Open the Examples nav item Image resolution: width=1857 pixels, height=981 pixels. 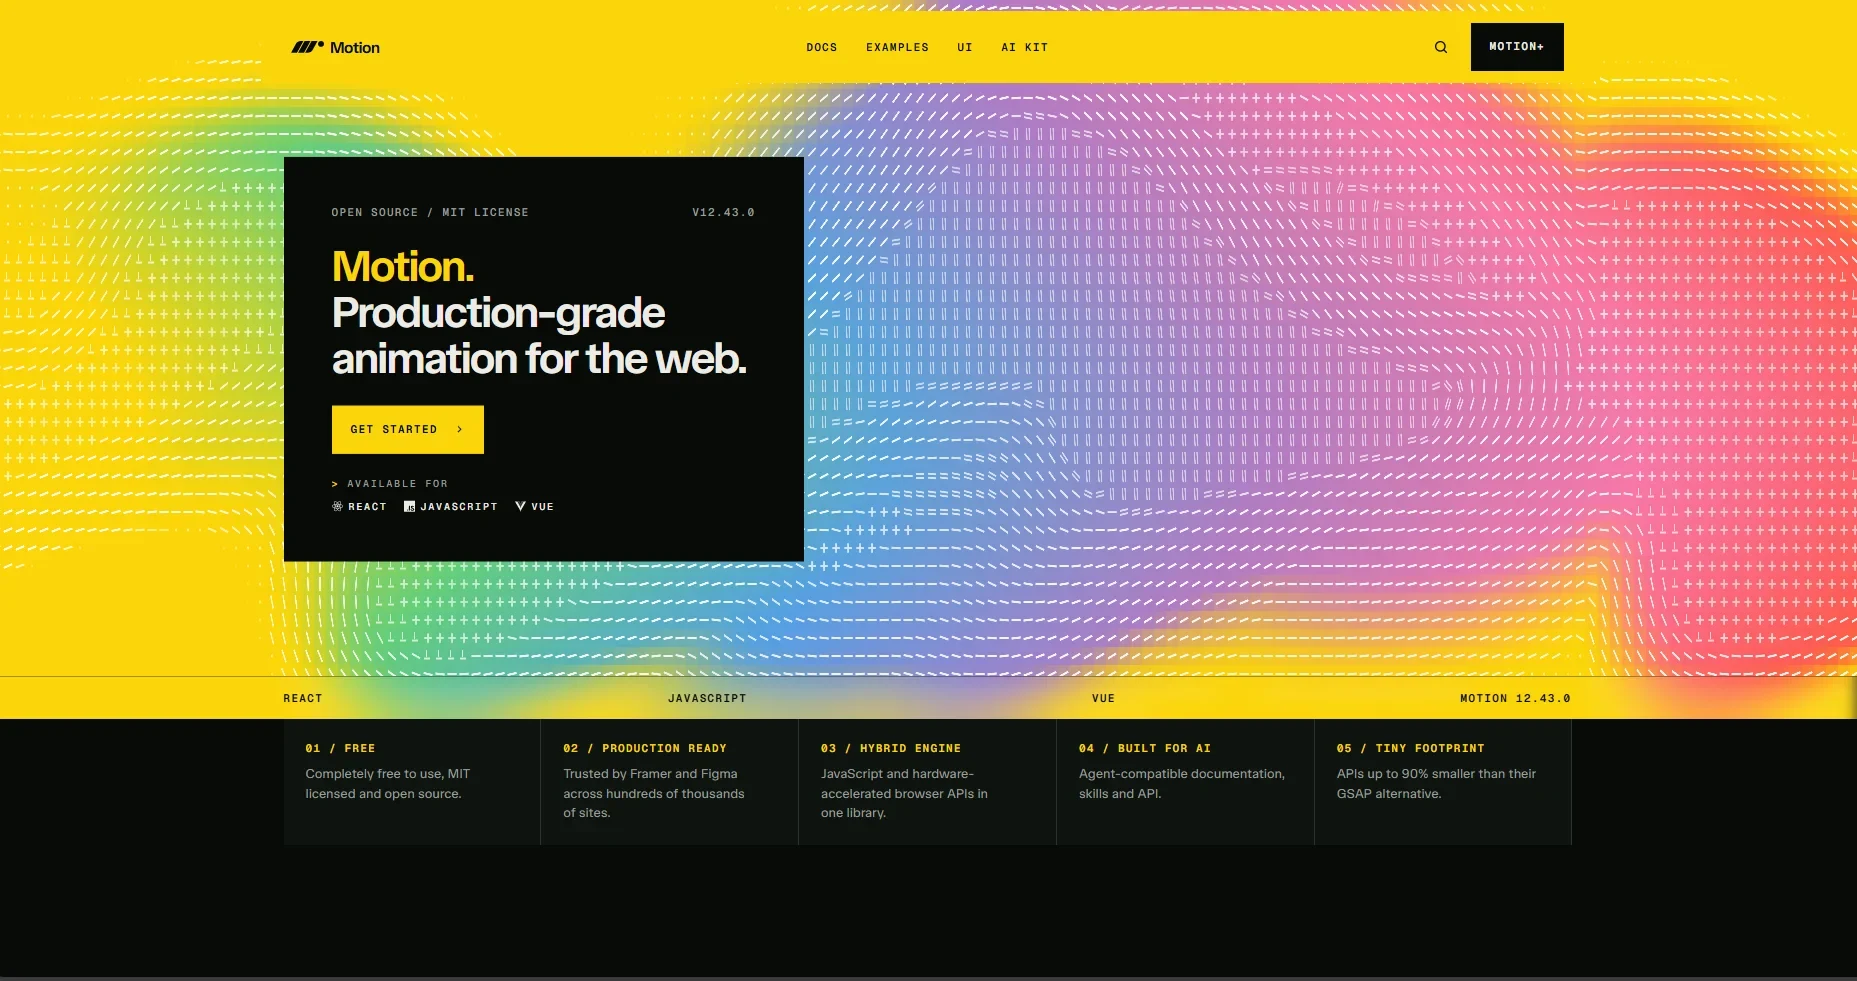tap(897, 47)
